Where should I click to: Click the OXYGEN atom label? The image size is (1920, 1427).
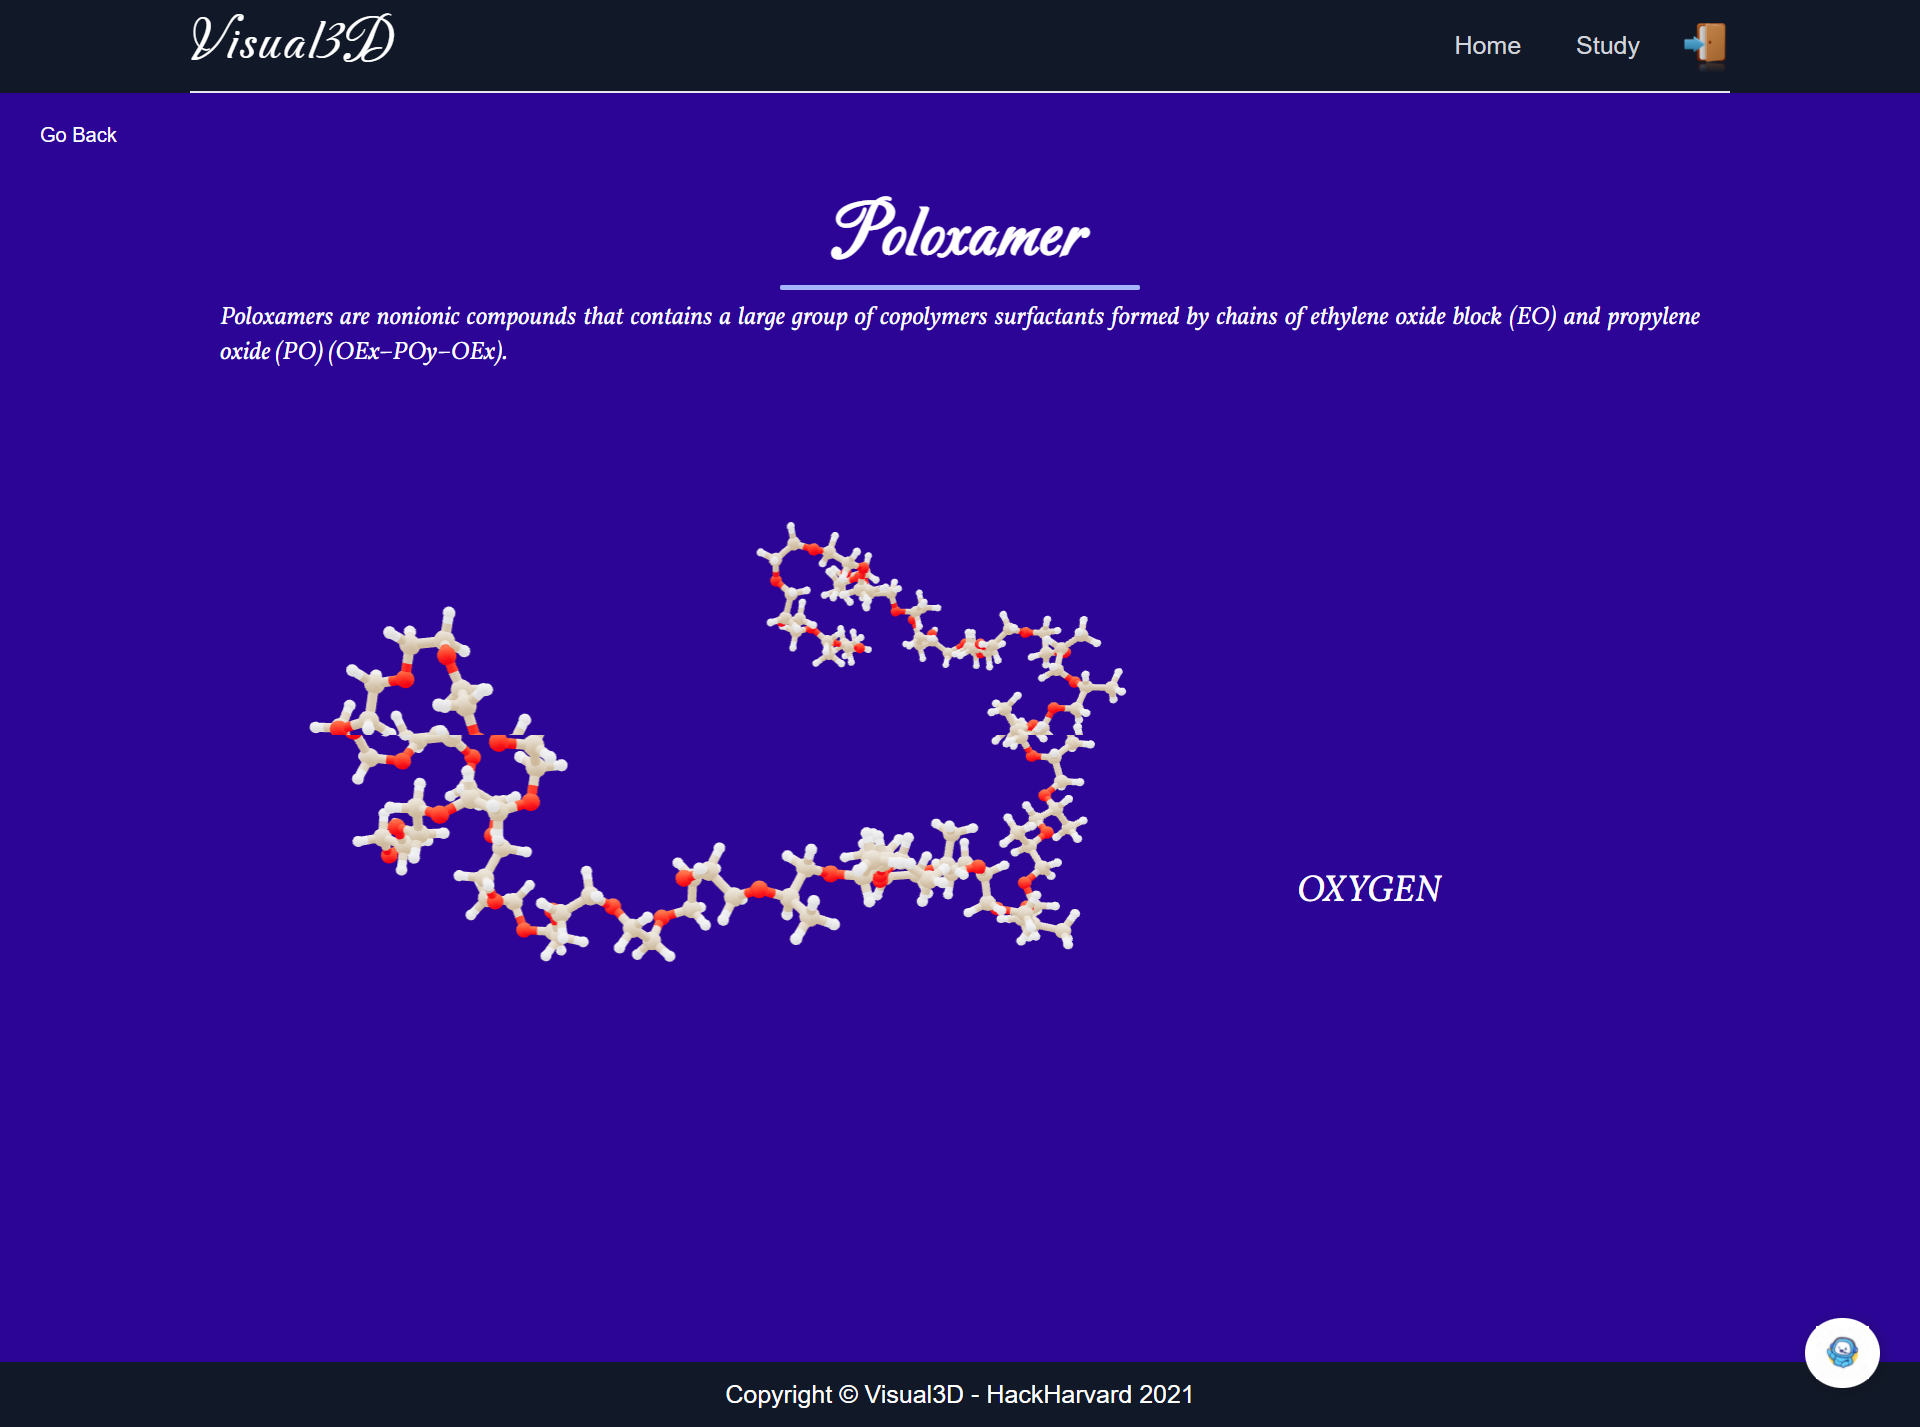[1369, 889]
